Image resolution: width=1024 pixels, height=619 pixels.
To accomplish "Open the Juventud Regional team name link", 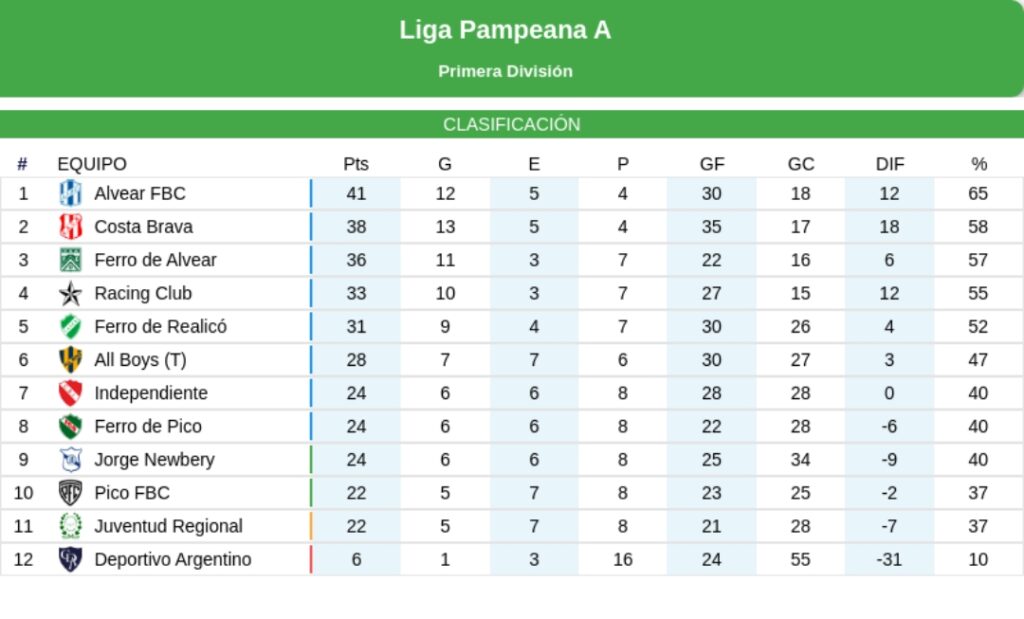I will coord(168,526).
